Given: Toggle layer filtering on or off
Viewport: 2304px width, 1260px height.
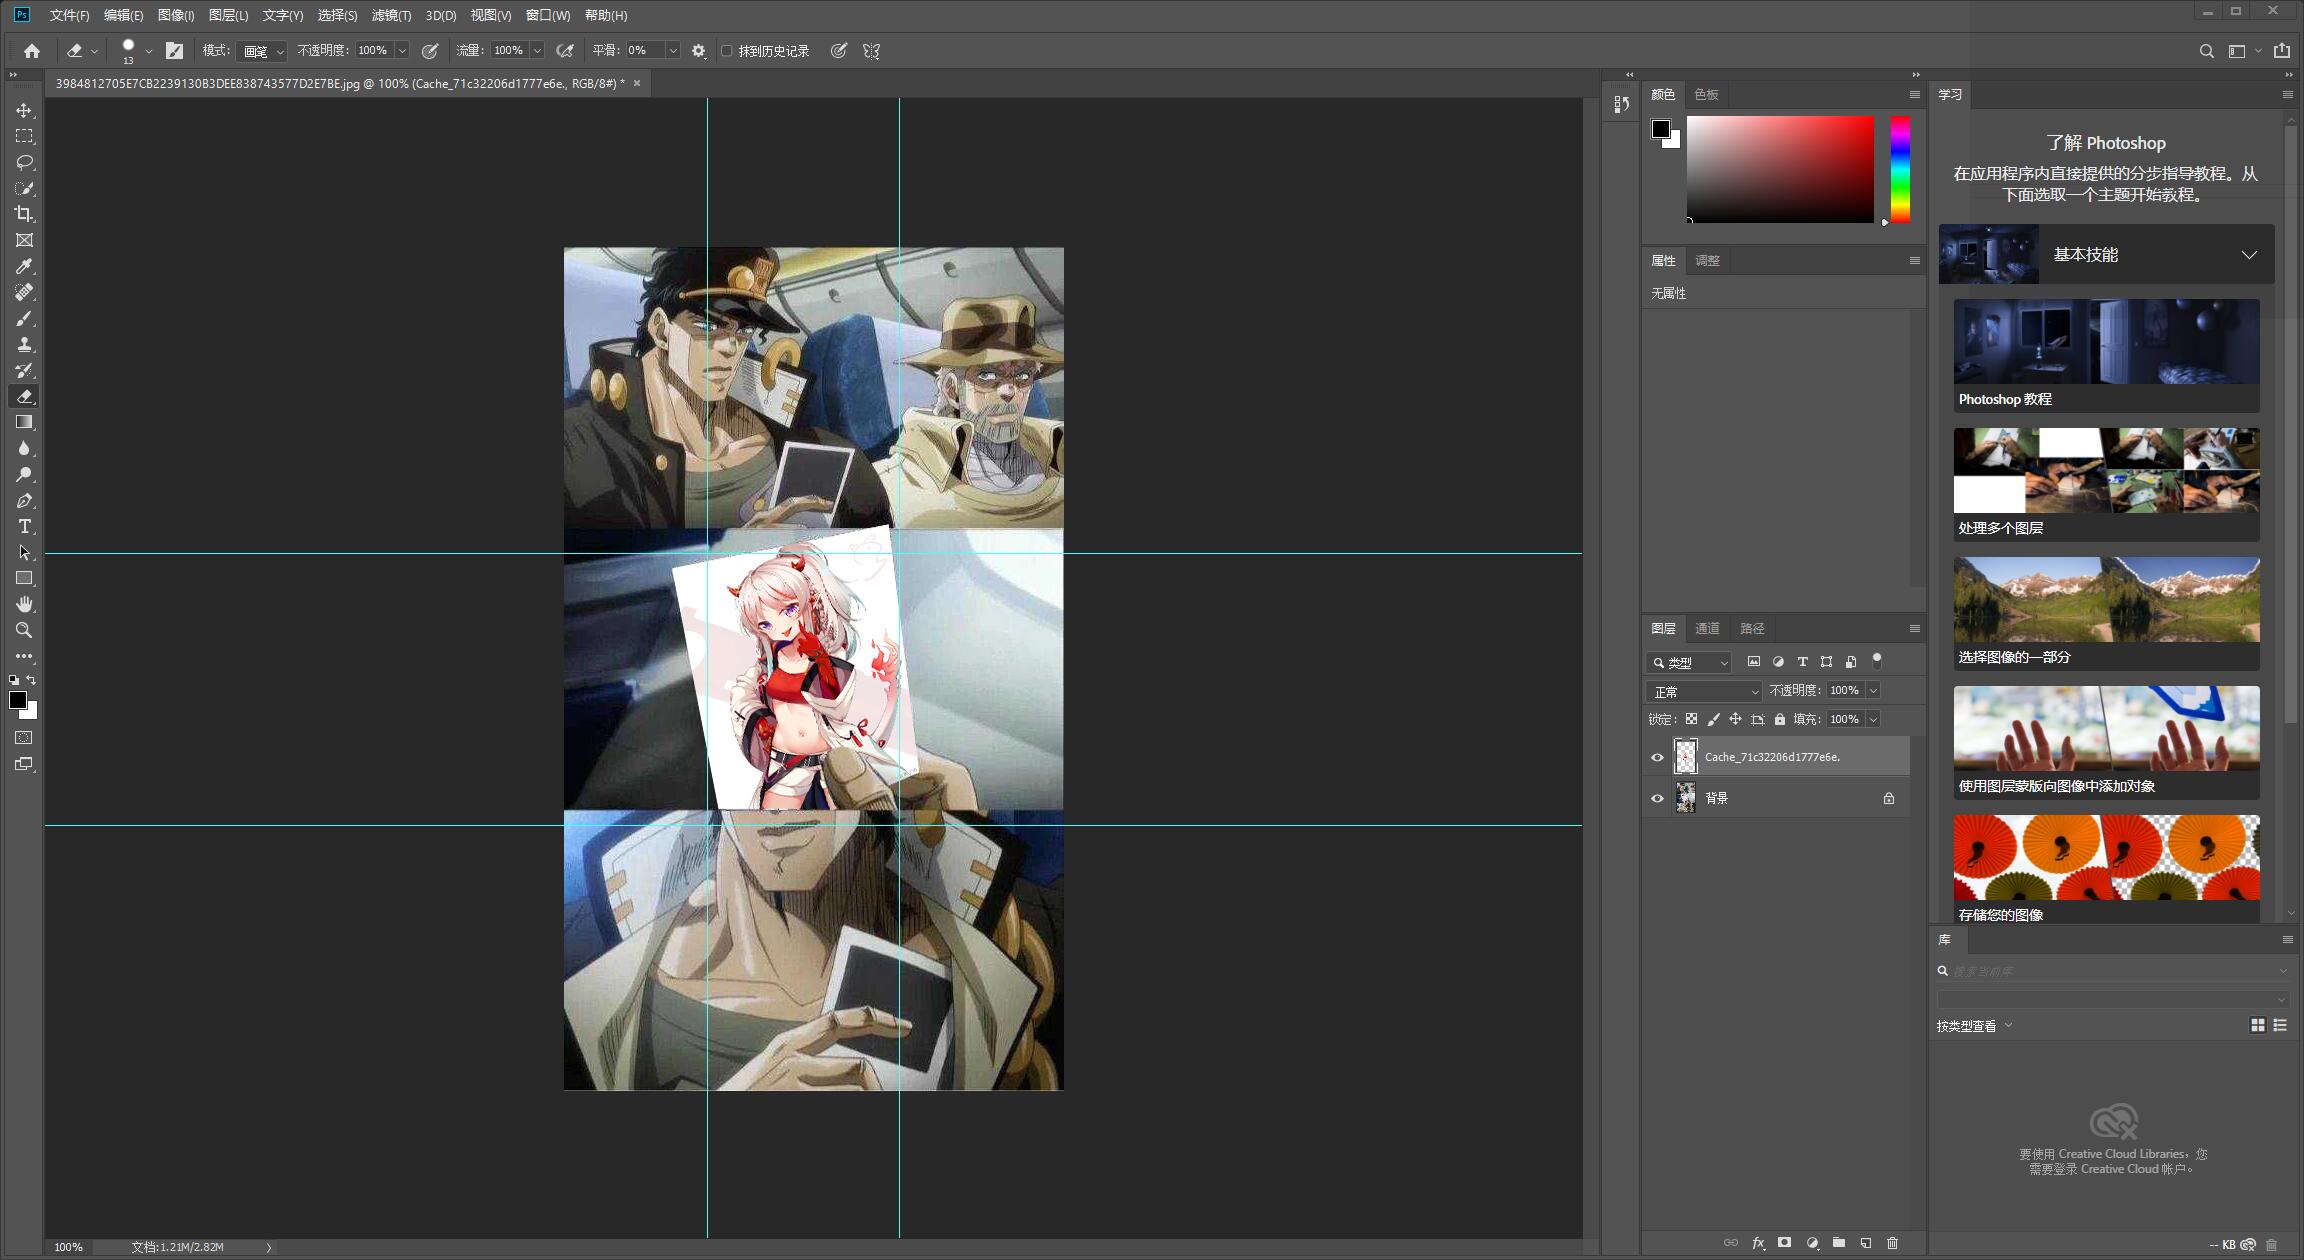Looking at the screenshot, I should (x=1877, y=660).
